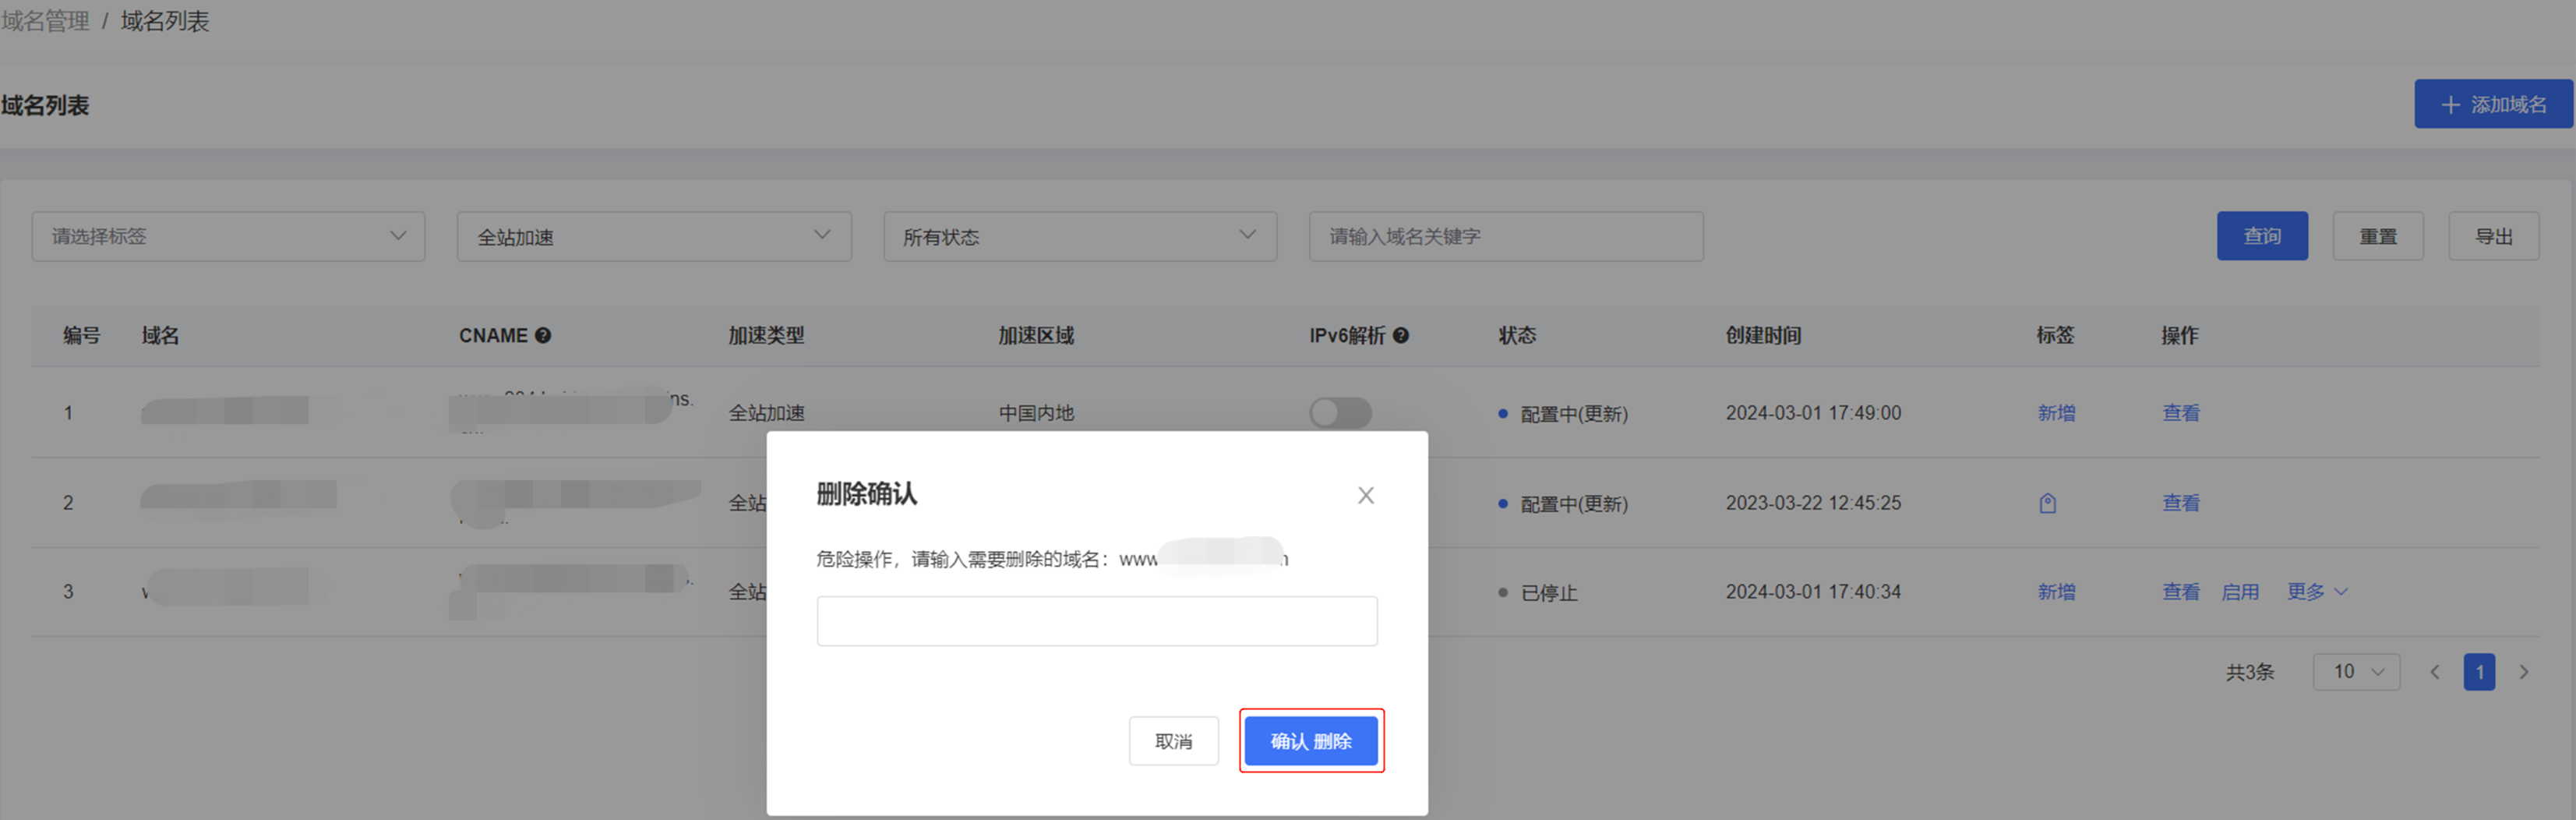Screen dimensions: 2576x820
Task: Focus the domain name confirmation input
Action: click(x=1097, y=621)
